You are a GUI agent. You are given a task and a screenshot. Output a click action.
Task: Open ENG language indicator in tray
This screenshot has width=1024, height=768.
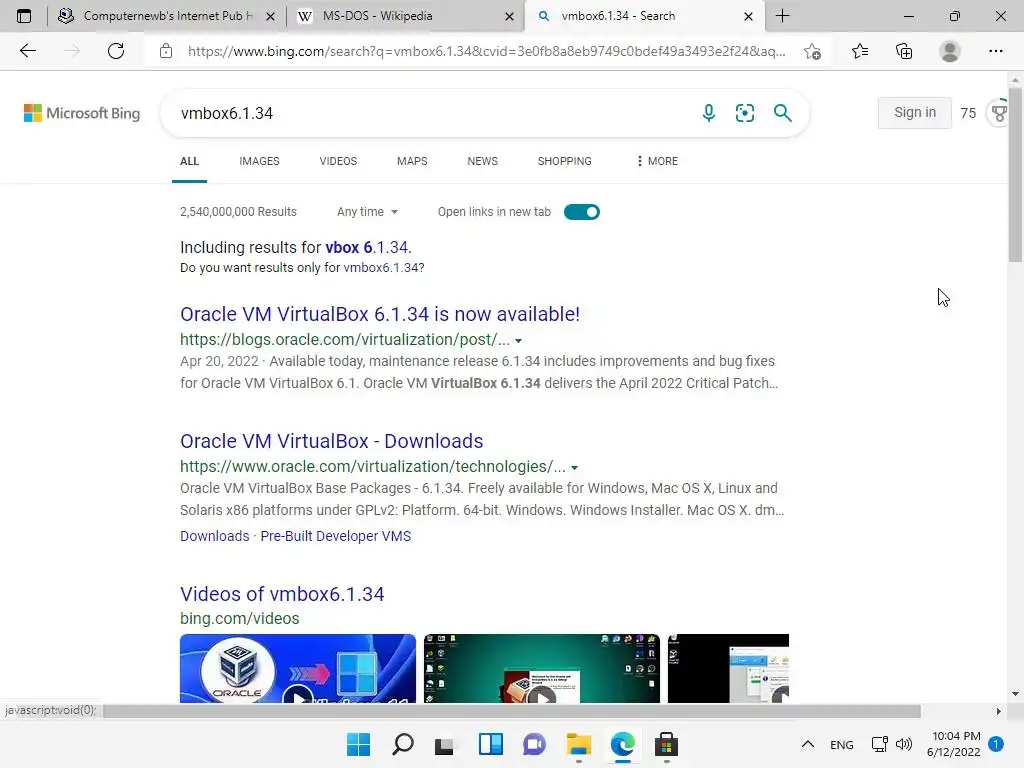(x=842, y=744)
